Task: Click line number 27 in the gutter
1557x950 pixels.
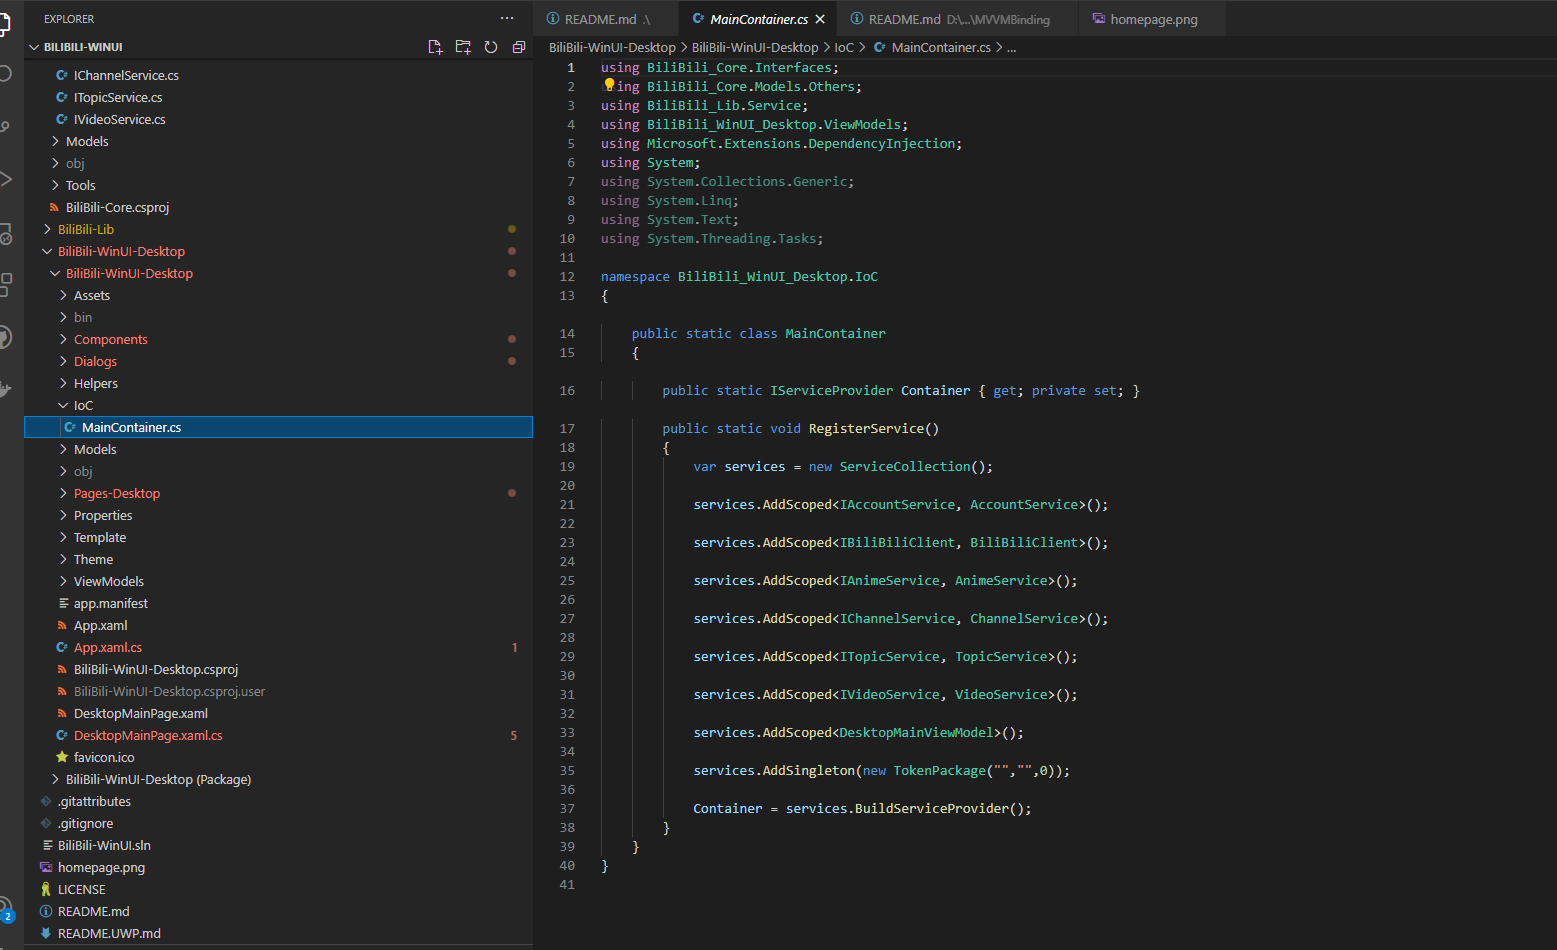Action: pyautogui.click(x=567, y=618)
